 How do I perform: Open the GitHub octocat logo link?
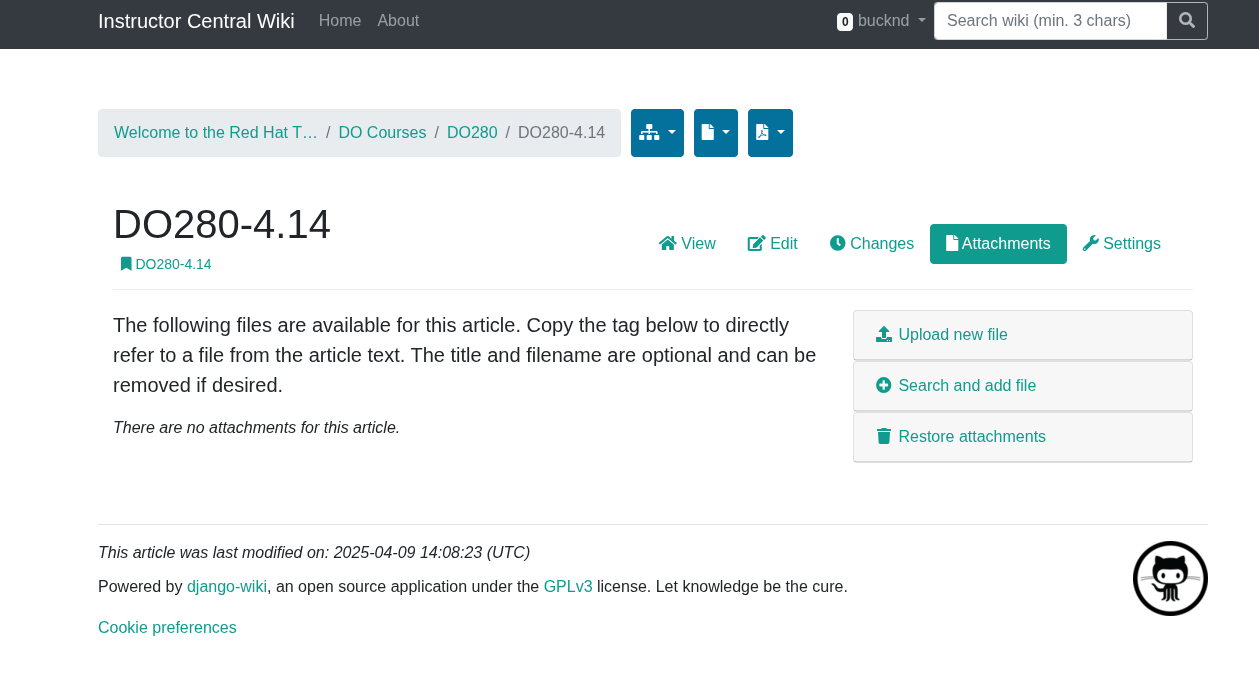pyautogui.click(x=1170, y=579)
